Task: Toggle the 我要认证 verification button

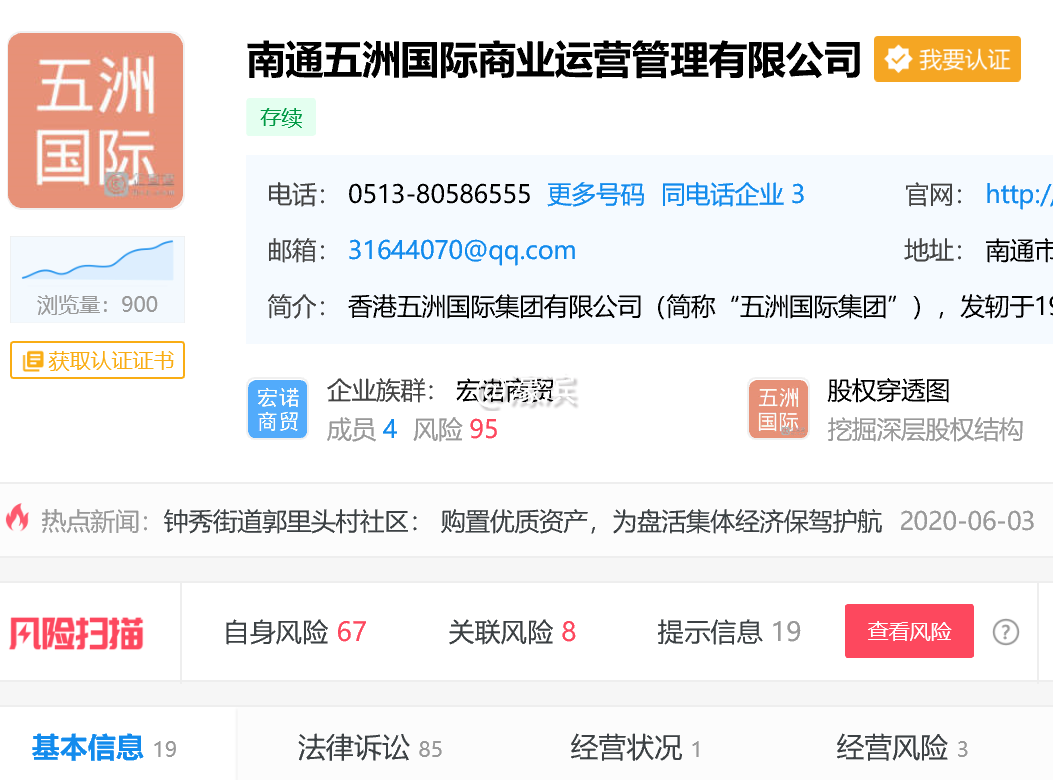Action: (947, 59)
